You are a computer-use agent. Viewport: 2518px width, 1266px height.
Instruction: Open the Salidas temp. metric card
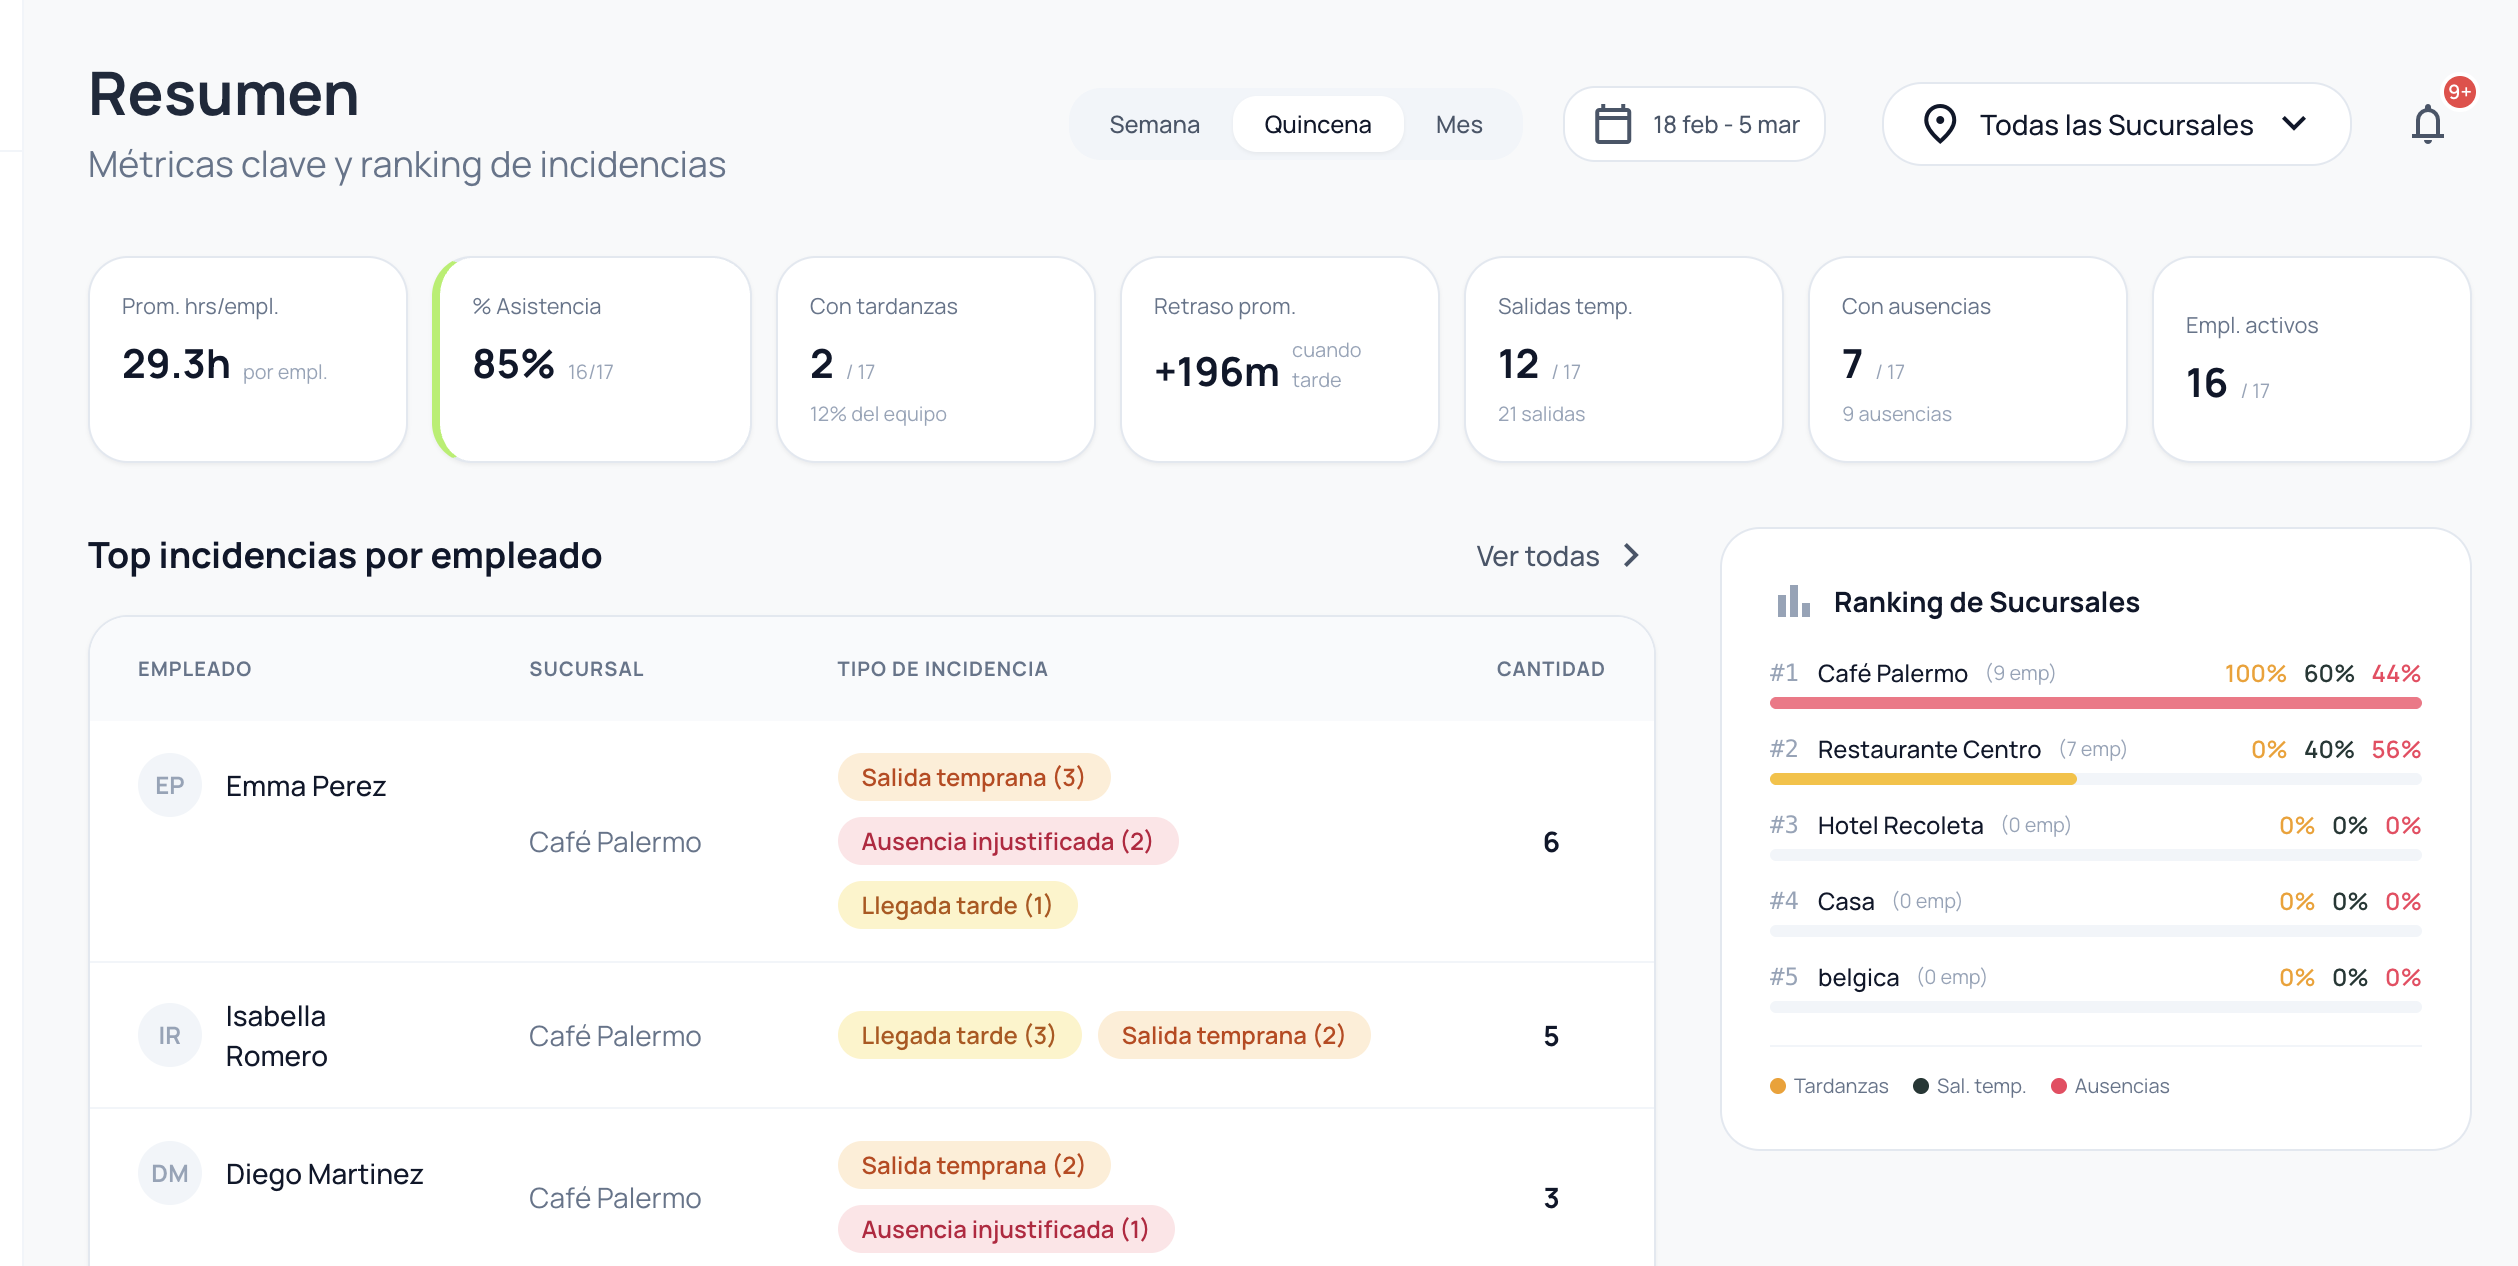[1624, 359]
